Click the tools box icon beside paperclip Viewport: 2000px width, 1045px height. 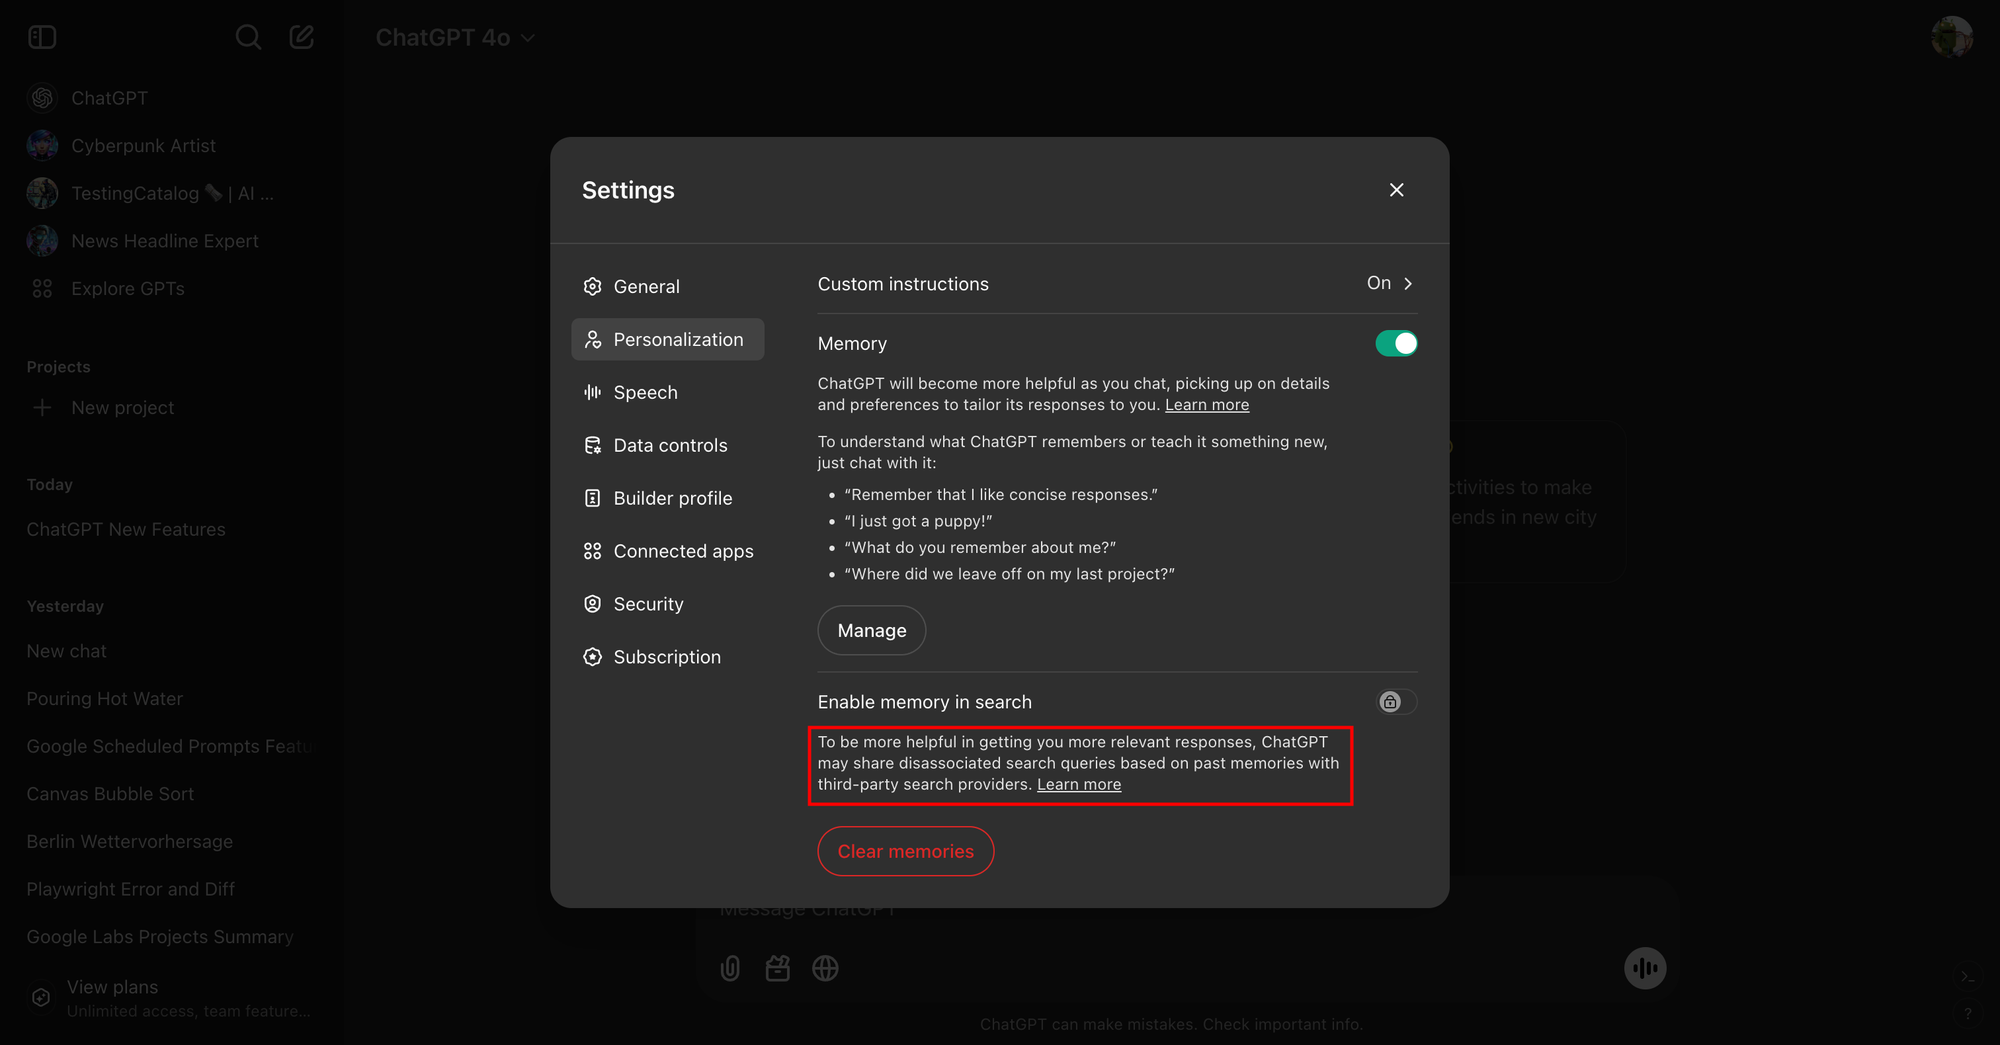(778, 968)
